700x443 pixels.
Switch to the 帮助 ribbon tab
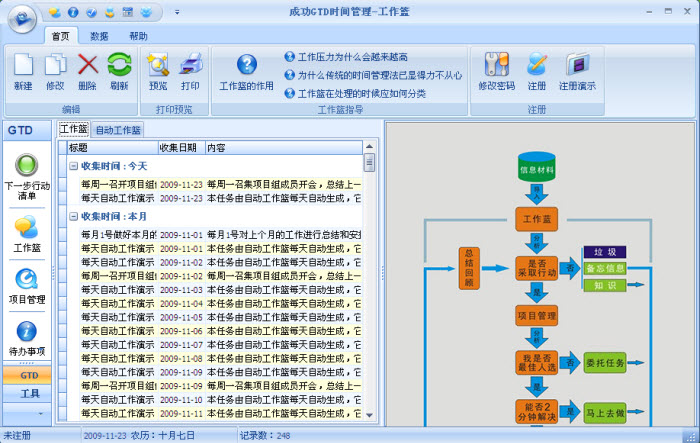pos(138,36)
